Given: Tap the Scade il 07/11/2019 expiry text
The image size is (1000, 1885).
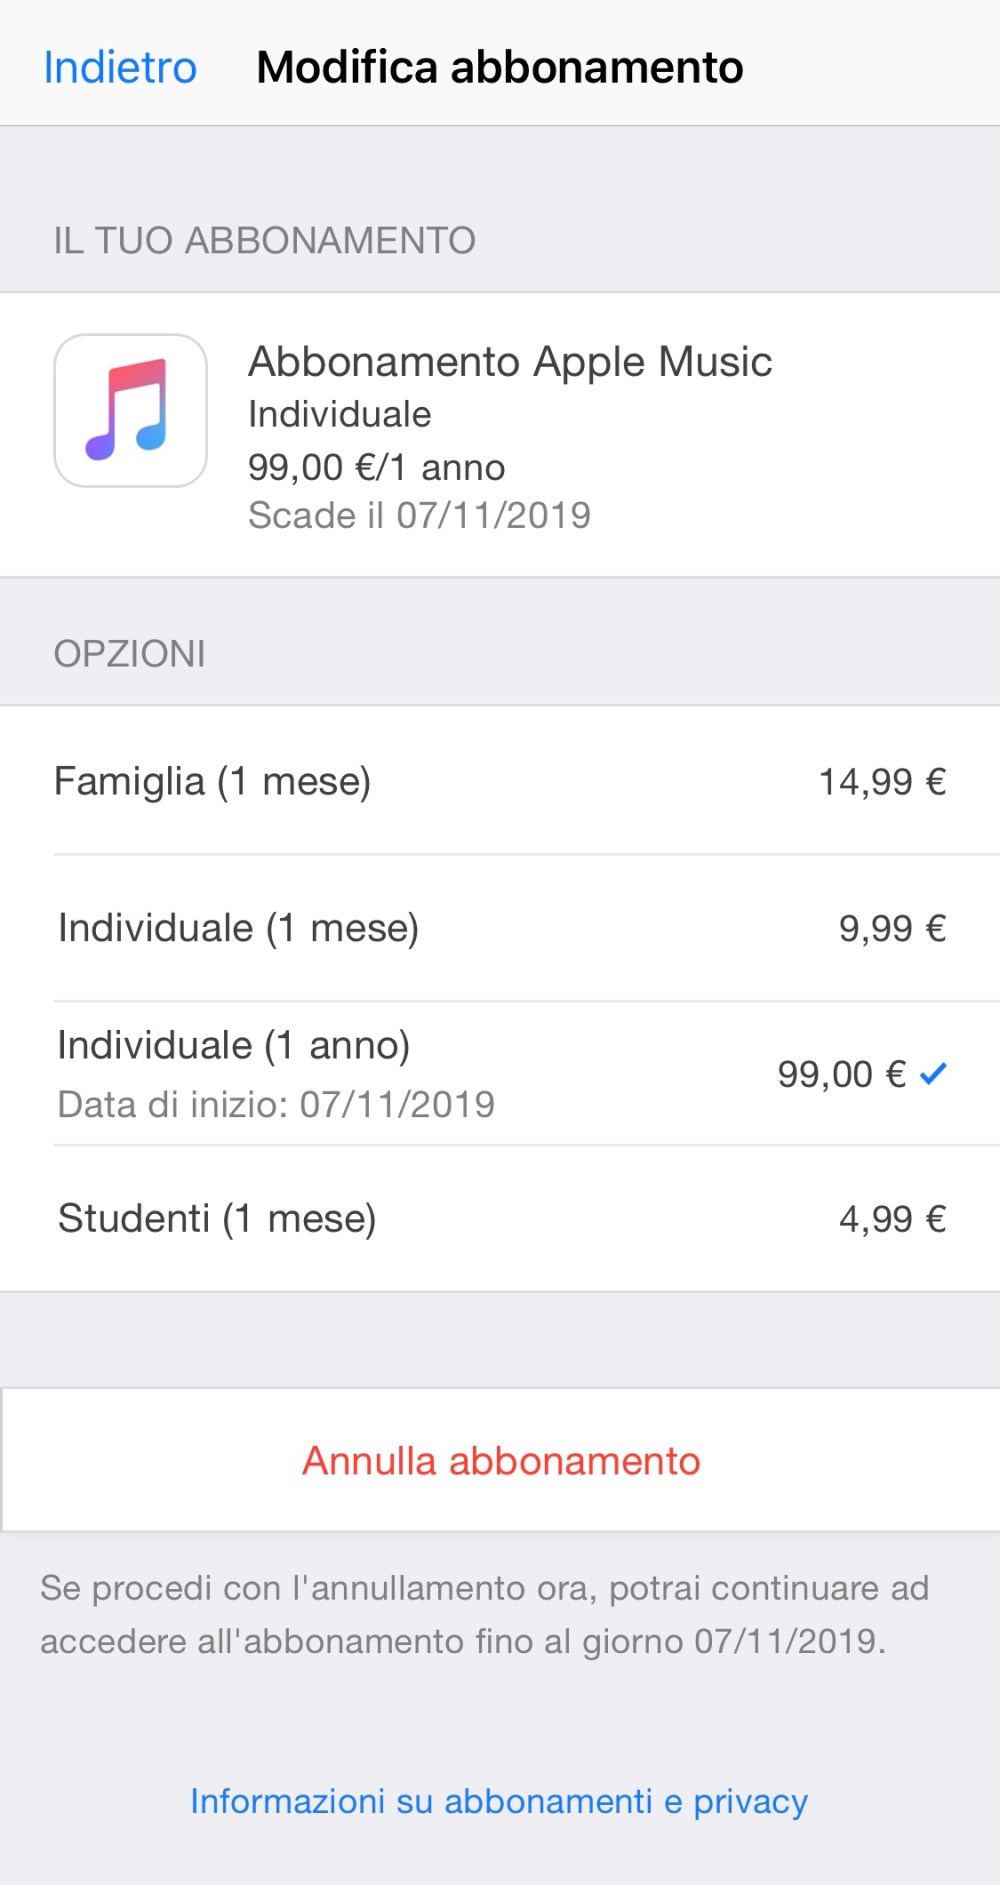Looking at the screenshot, I should (419, 516).
